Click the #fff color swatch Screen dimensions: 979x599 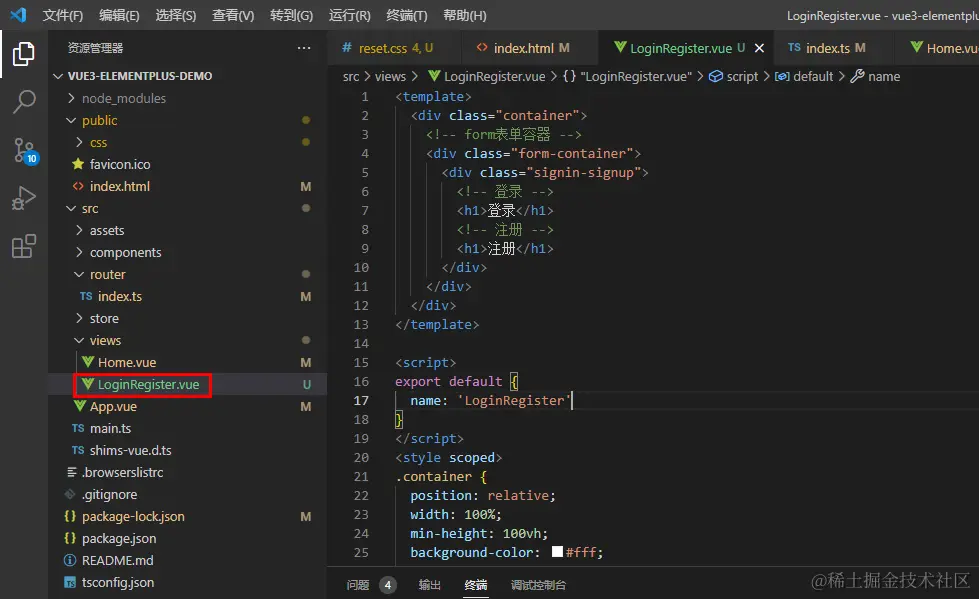coord(558,552)
